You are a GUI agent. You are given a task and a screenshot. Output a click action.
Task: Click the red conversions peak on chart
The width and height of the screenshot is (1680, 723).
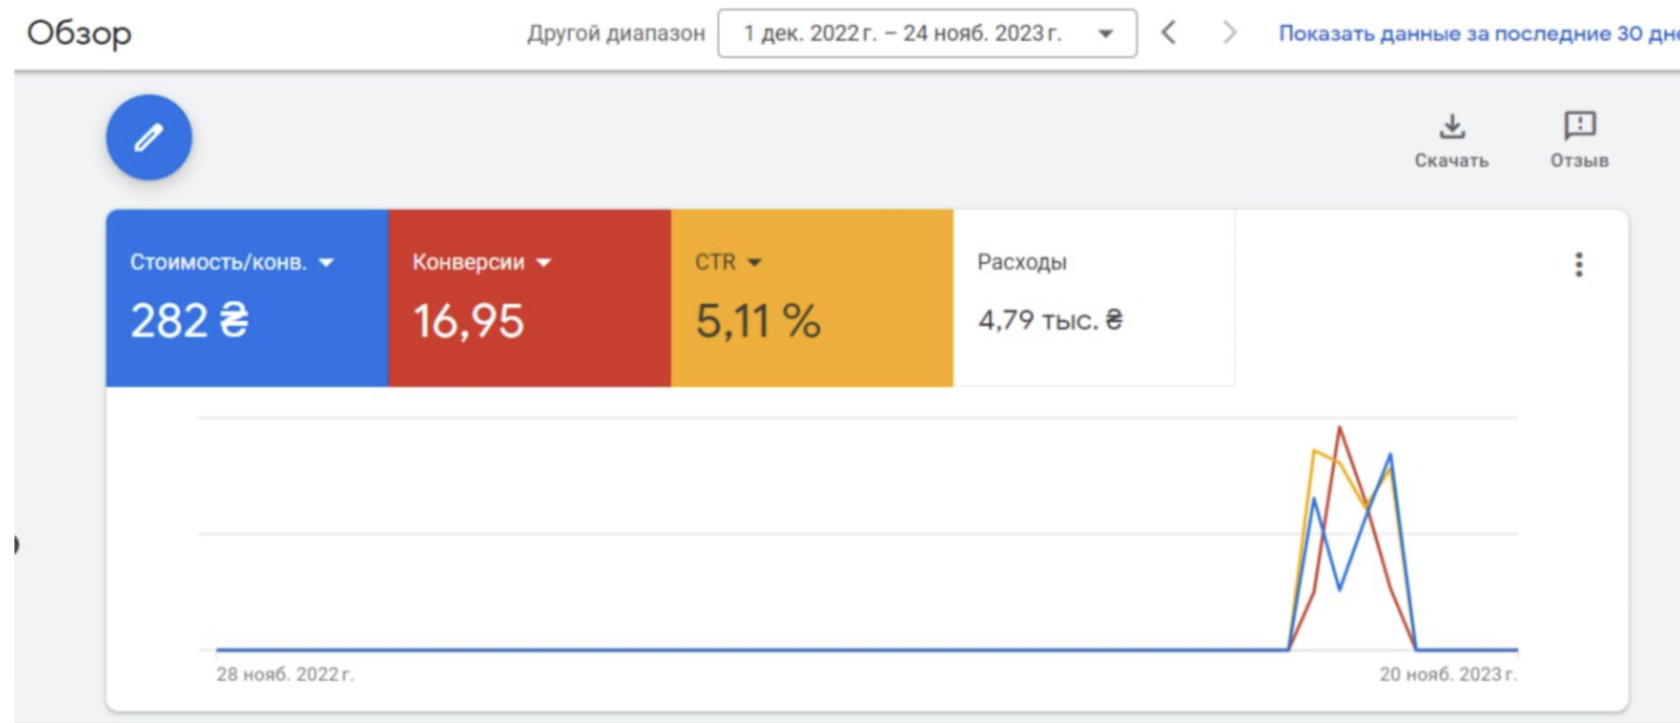tap(1339, 430)
